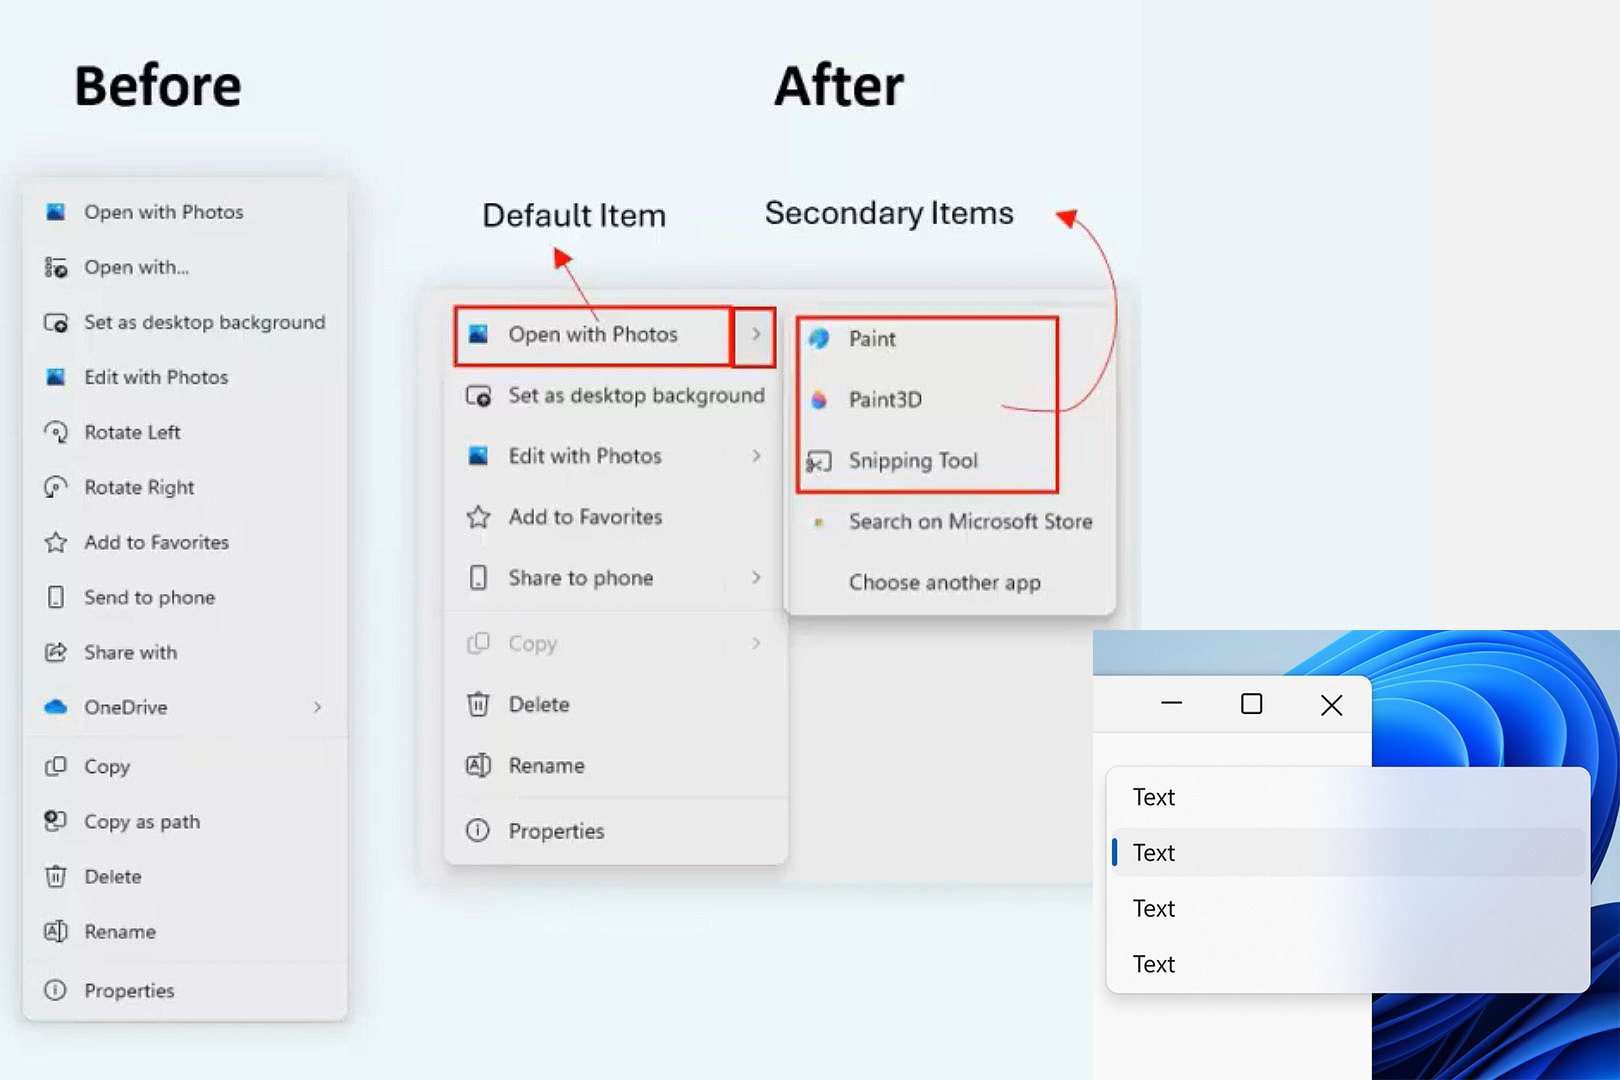Choose Set as desktop background in After menu
Viewport: 1620px width, 1080px height.
635,396
